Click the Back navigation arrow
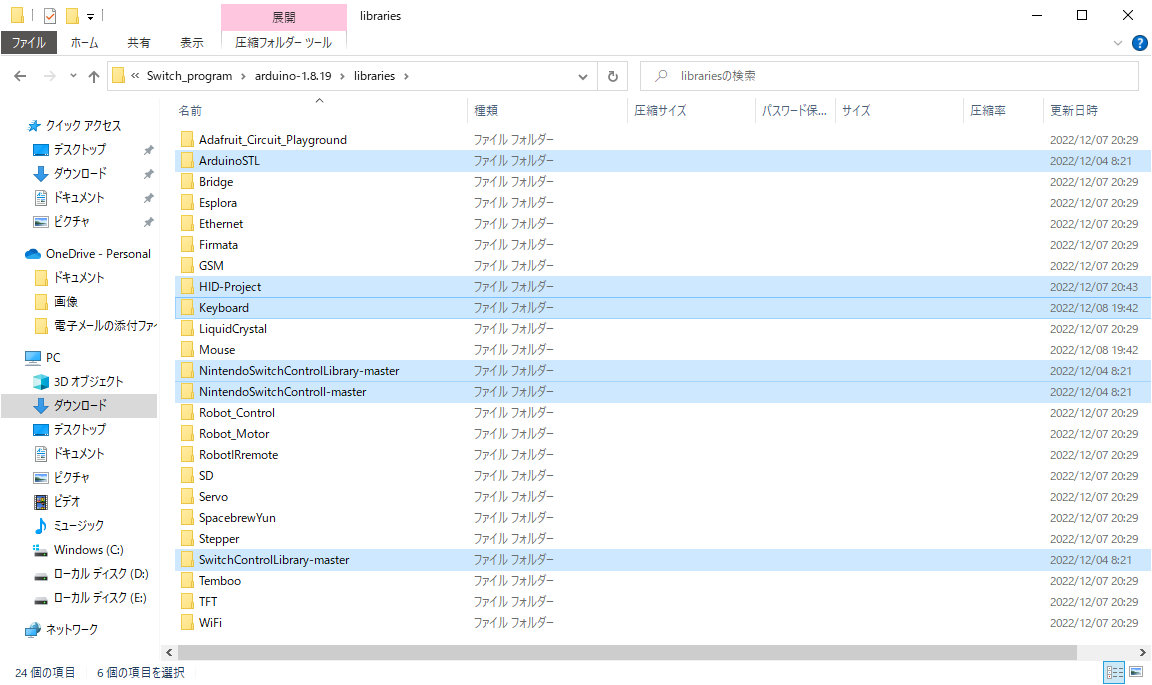Screen dimensions: 1152x685 21,76
